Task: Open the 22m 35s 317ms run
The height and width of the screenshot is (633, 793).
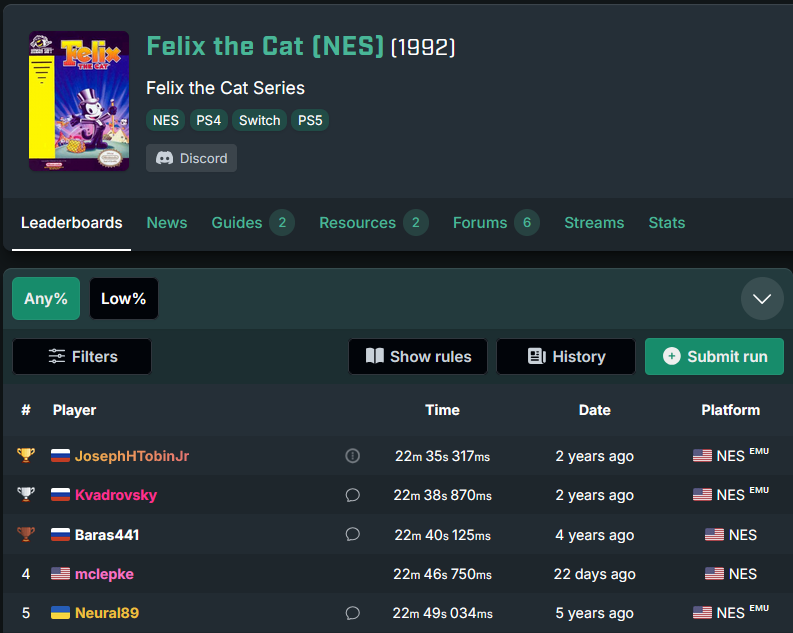Action: pos(443,456)
